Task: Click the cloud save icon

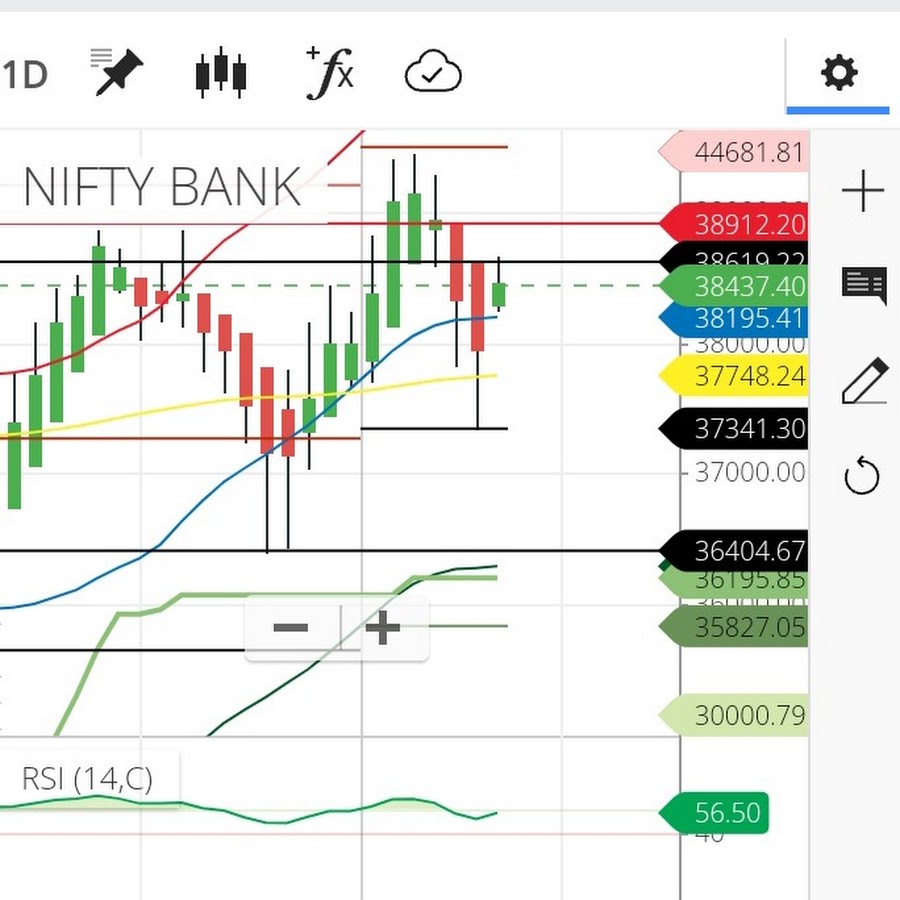Action: pos(433,72)
